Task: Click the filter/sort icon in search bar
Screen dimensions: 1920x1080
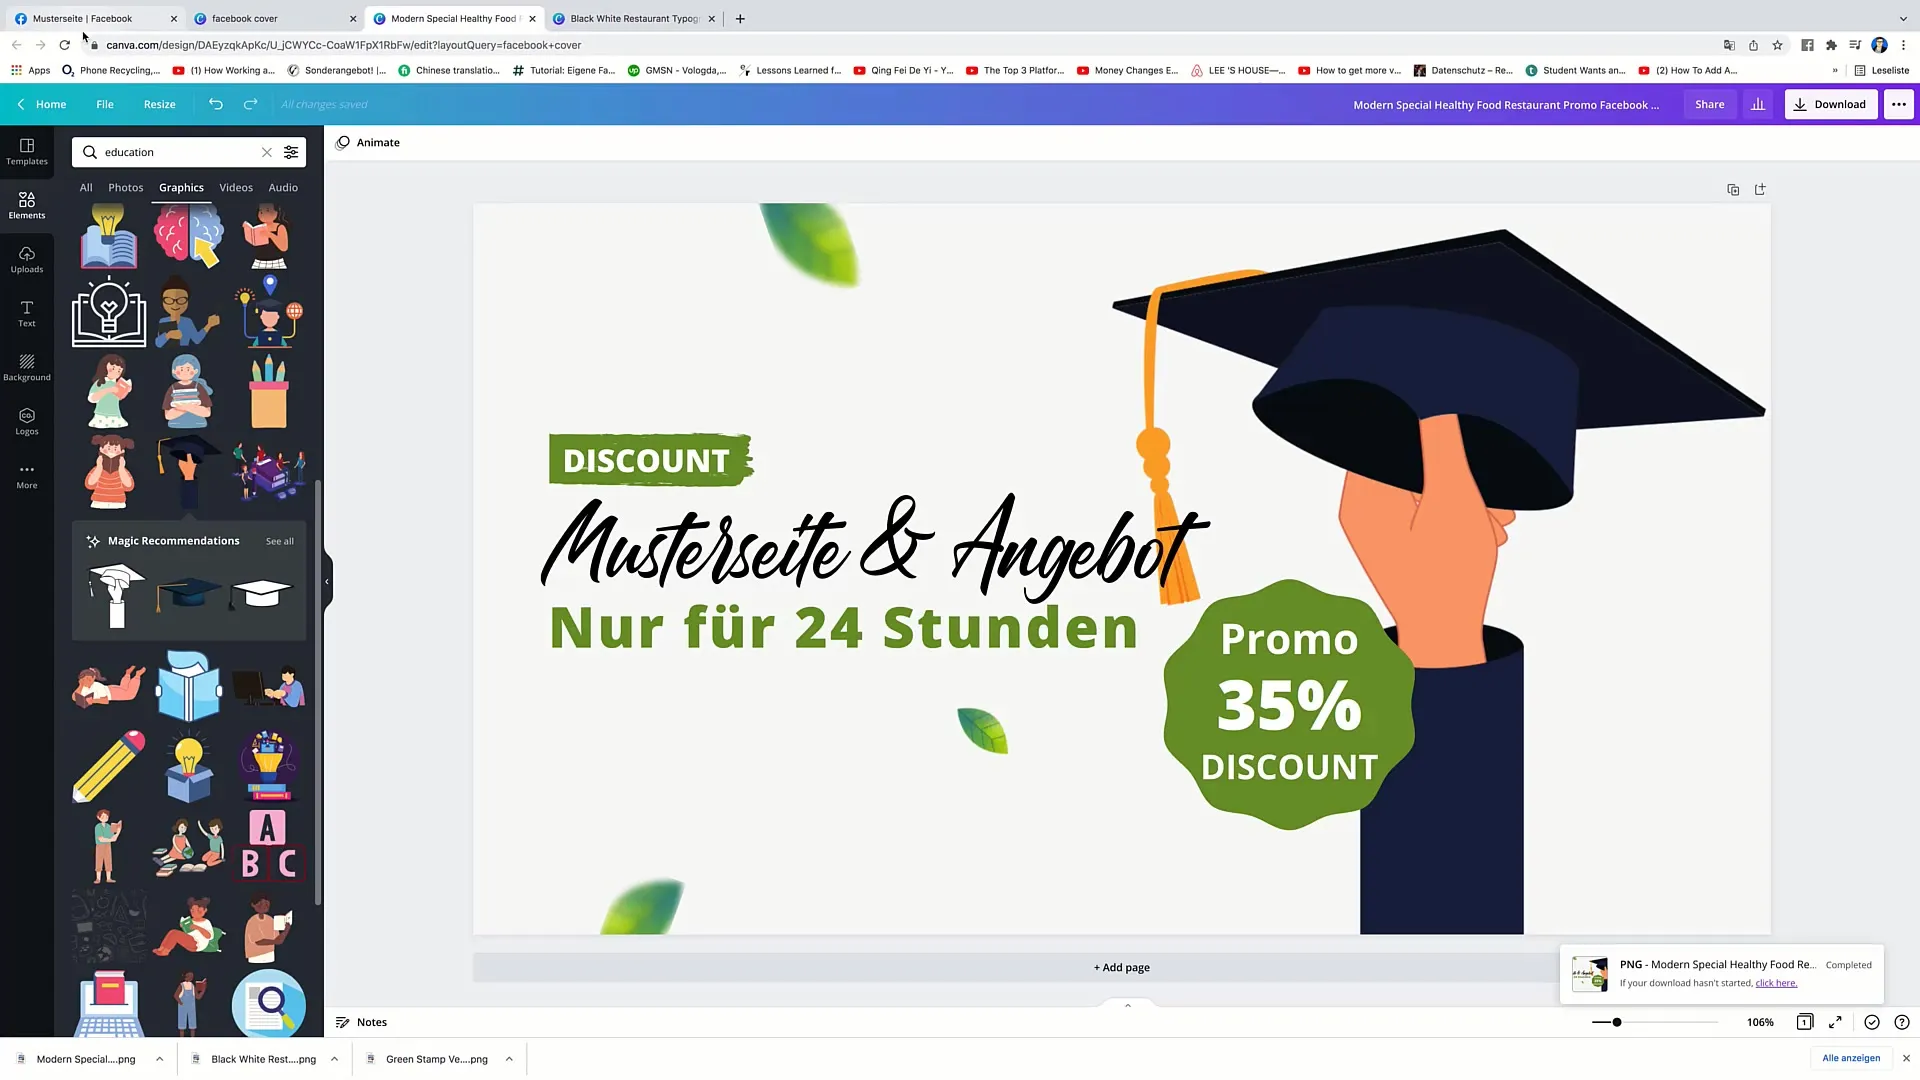Action: pyautogui.click(x=291, y=152)
